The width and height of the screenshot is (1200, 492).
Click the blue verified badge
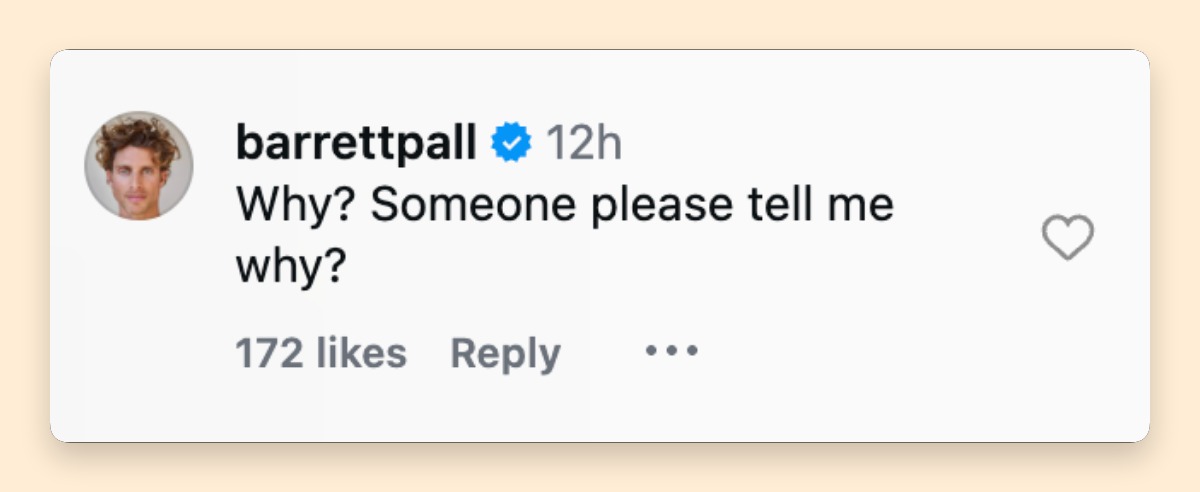tap(510, 145)
